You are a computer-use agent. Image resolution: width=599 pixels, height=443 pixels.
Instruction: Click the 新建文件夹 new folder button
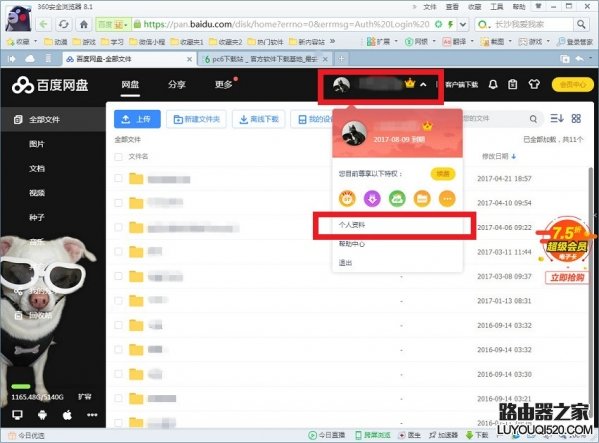click(x=196, y=119)
